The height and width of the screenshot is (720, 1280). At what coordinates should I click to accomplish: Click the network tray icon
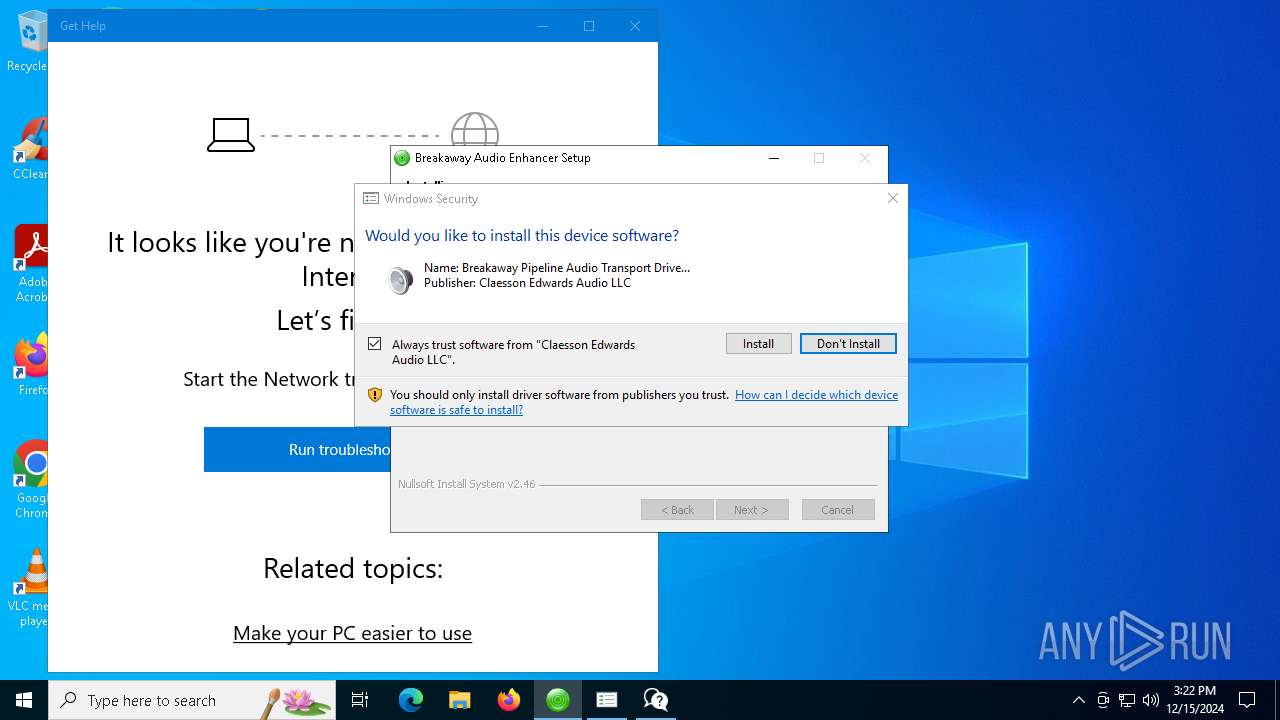coord(1126,700)
